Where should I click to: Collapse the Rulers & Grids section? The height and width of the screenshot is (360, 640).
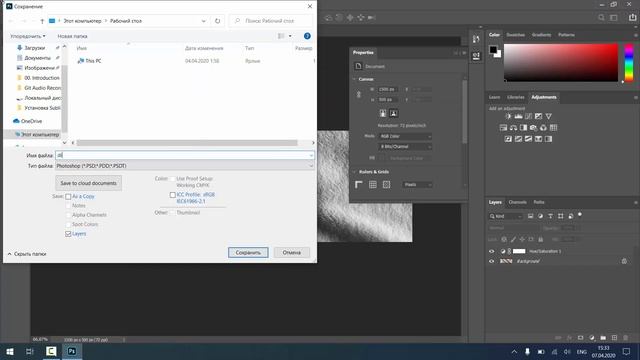[x=354, y=172]
